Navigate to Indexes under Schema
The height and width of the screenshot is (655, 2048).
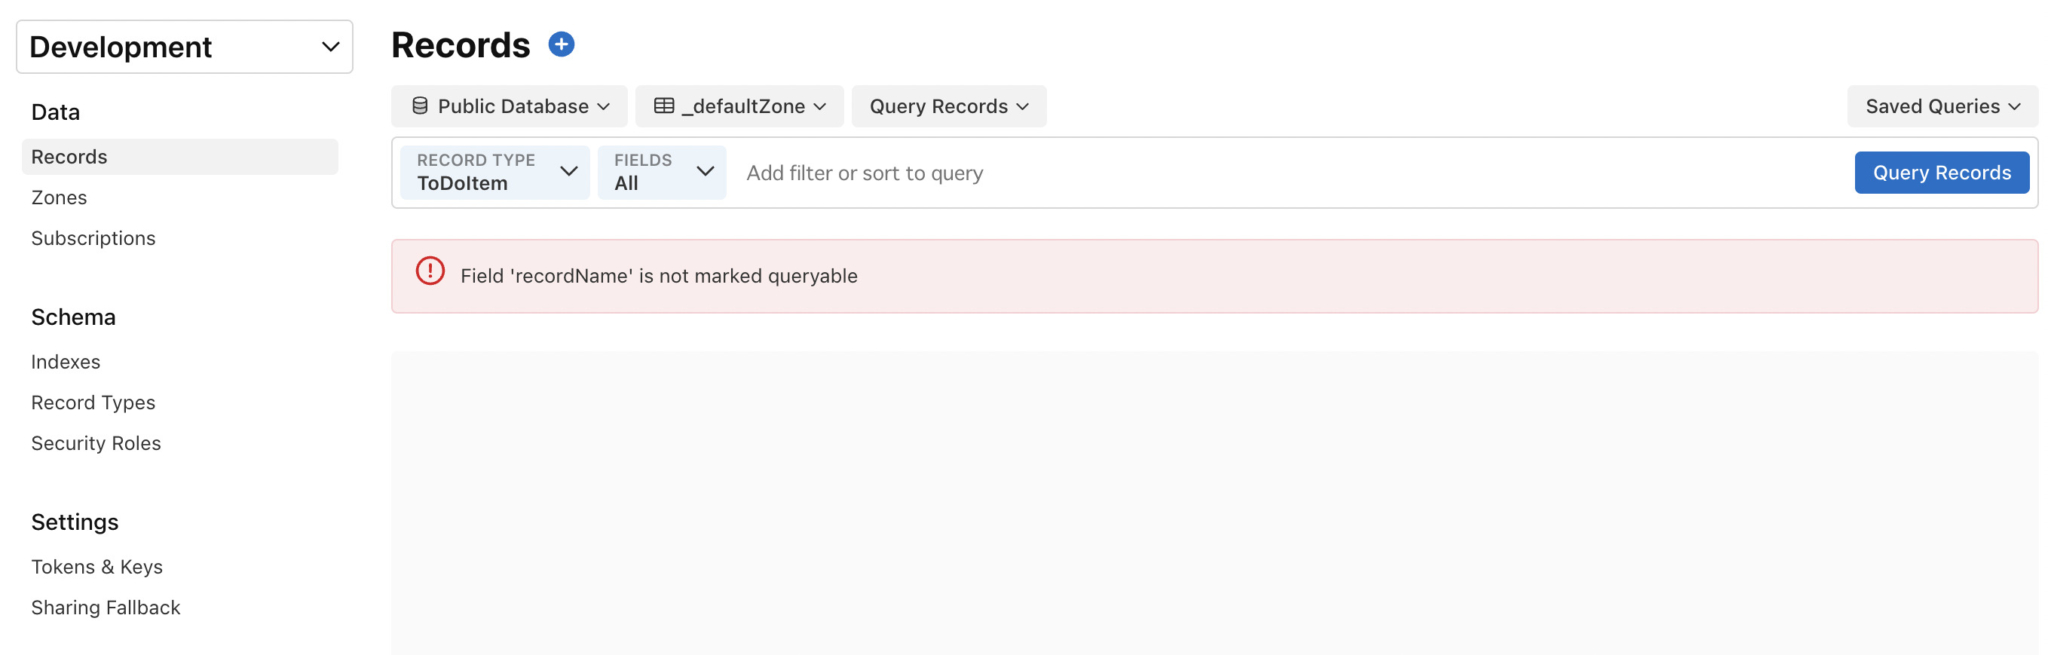(x=66, y=362)
